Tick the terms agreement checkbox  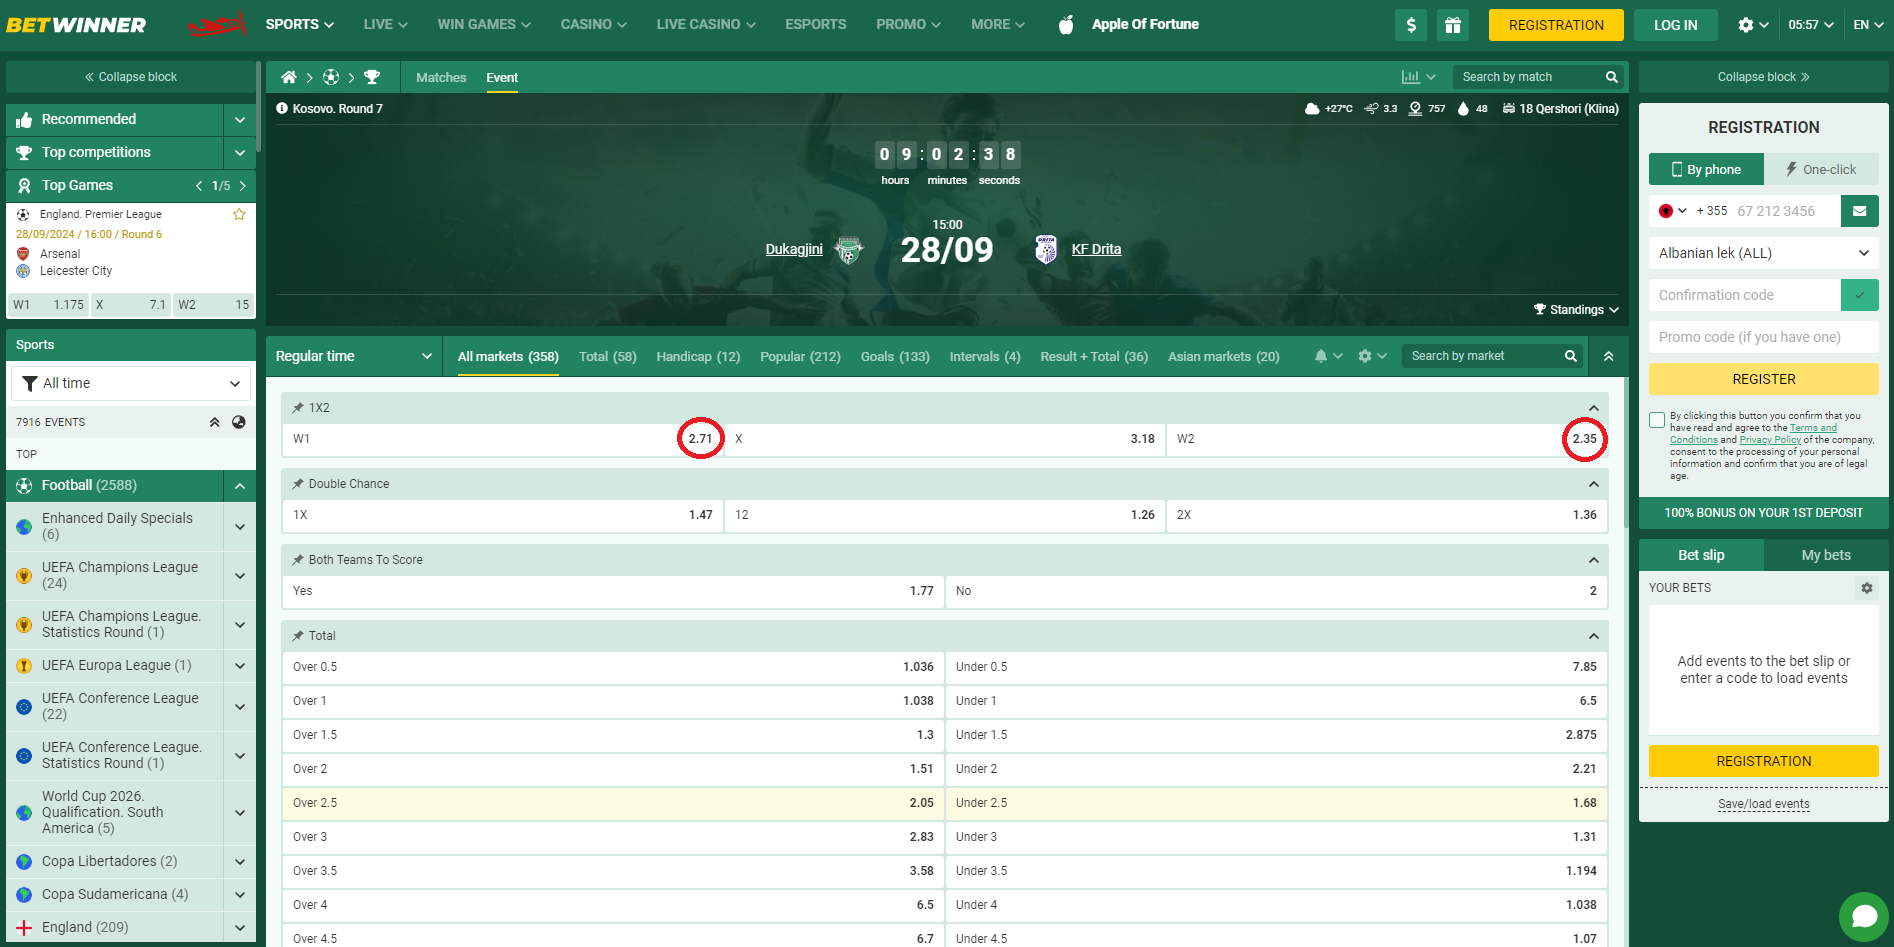click(1657, 420)
